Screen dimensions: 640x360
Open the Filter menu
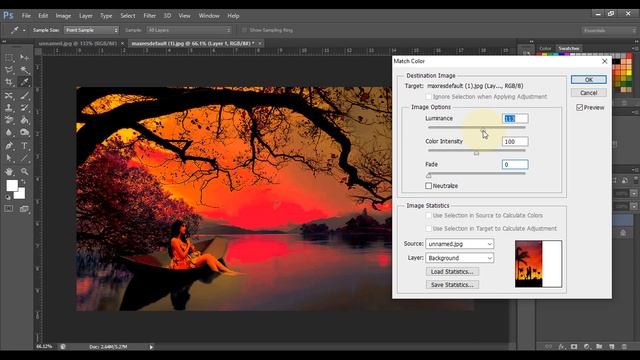pos(149,16)
